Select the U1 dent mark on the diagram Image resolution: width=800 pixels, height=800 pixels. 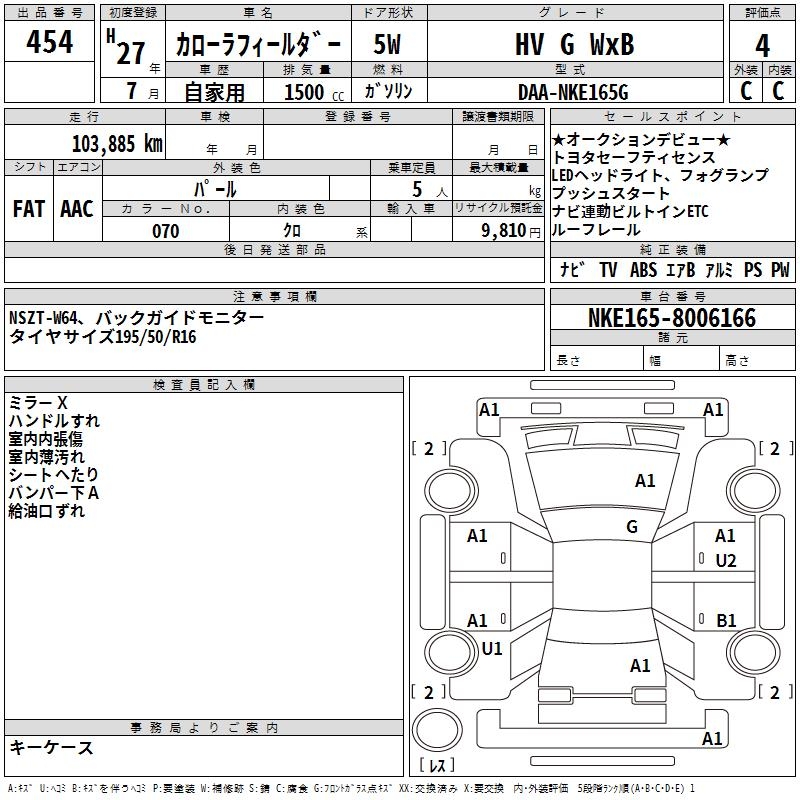[492, 649]
